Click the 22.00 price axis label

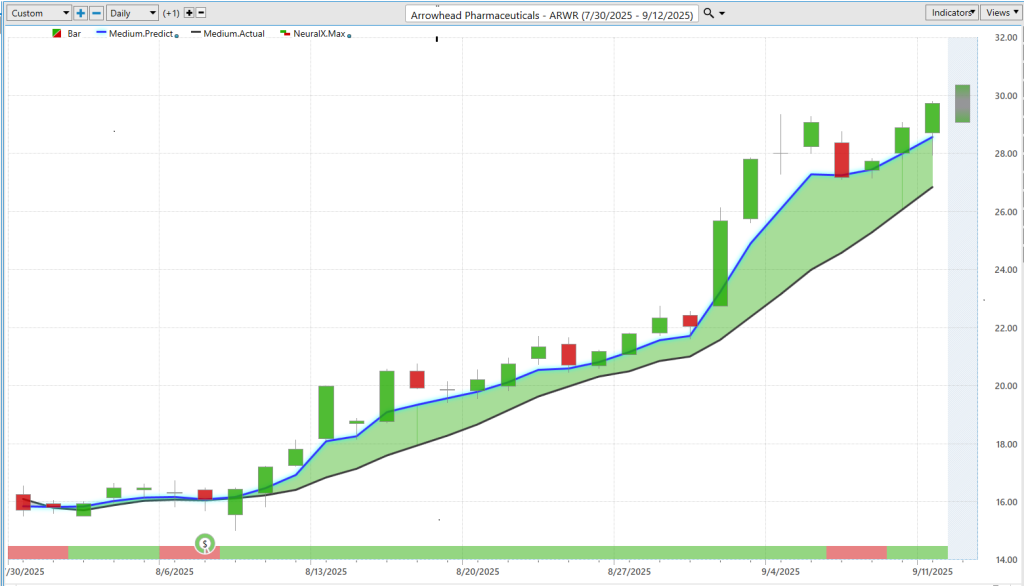(x=1006, y=328)
